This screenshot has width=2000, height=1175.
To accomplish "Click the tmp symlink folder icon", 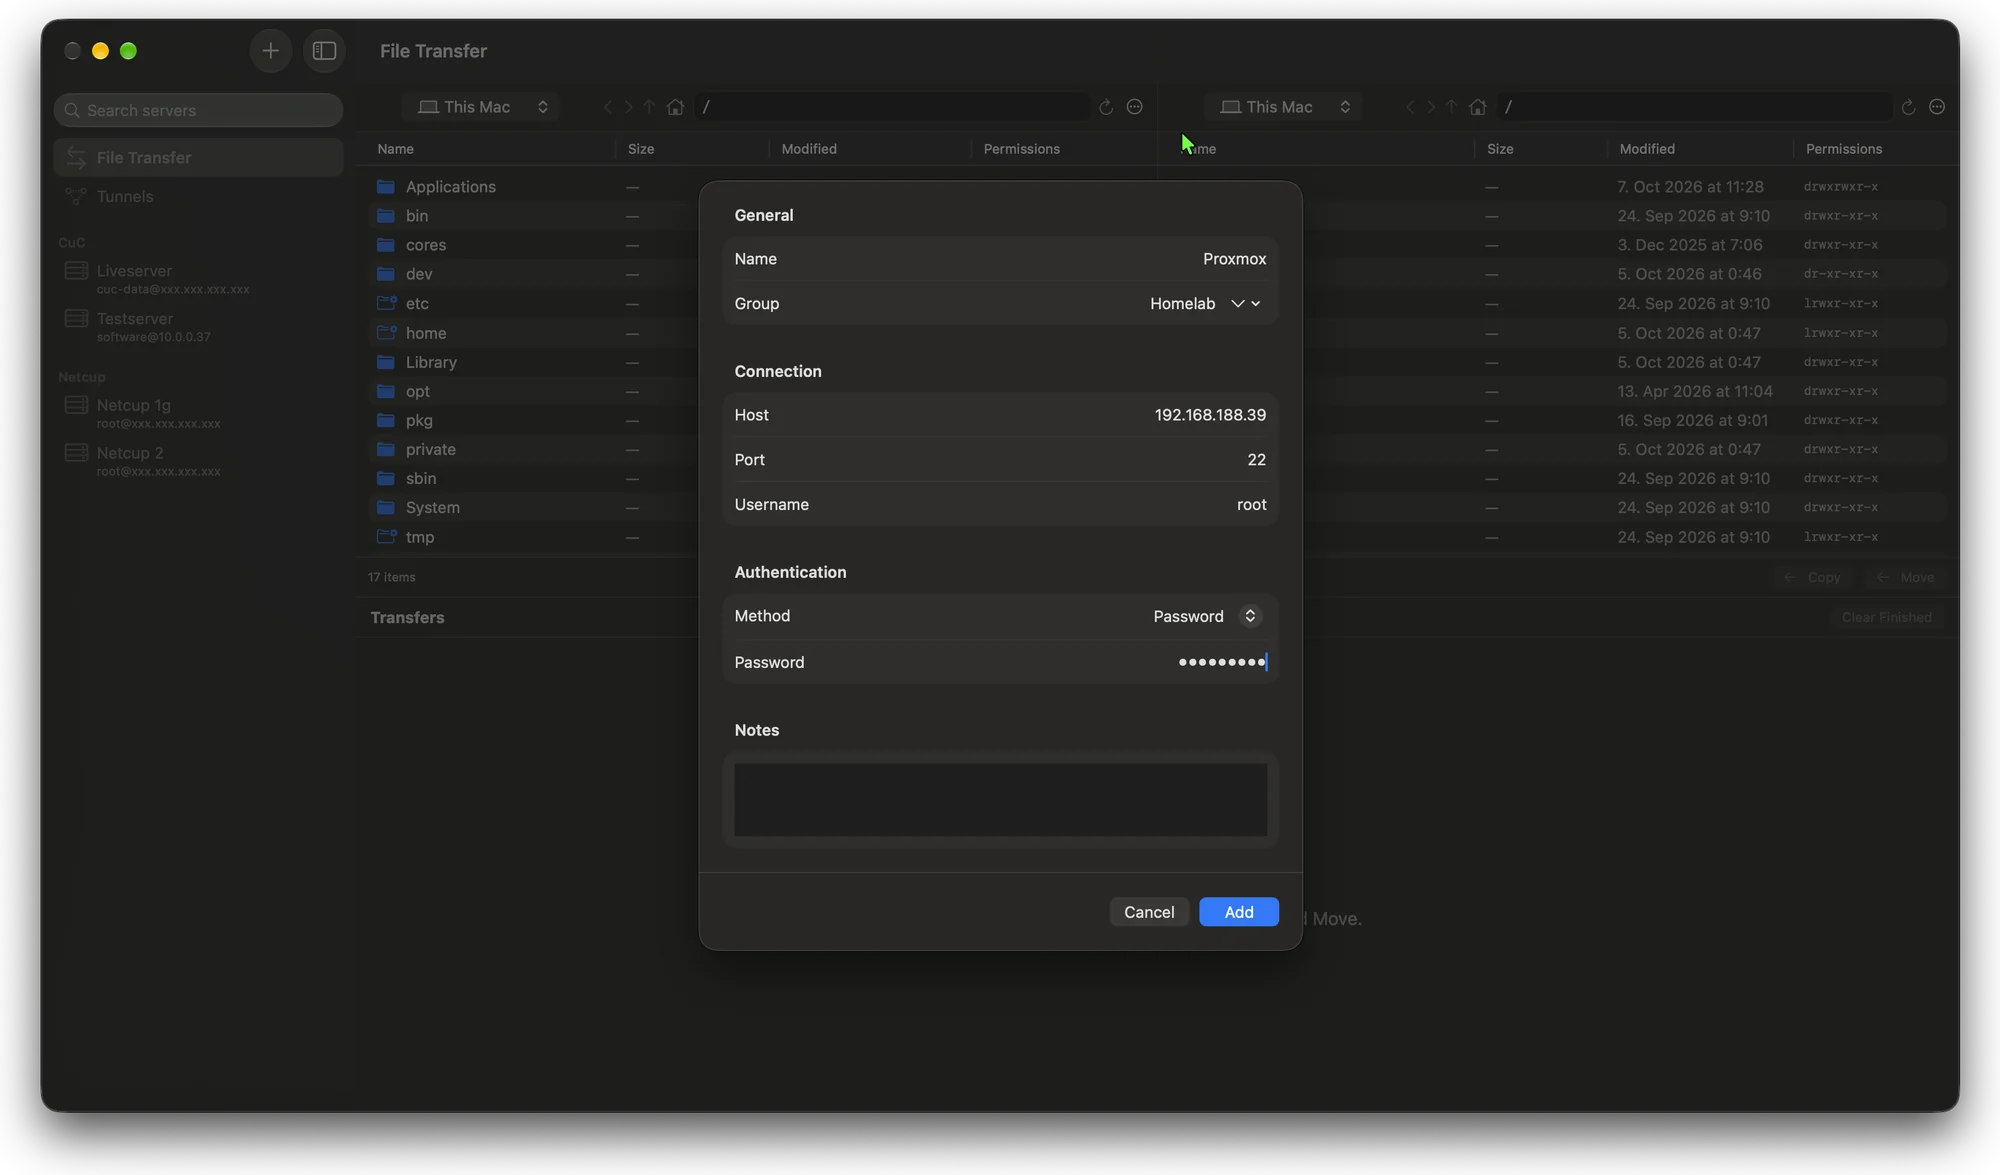I will tap(386, 537).
